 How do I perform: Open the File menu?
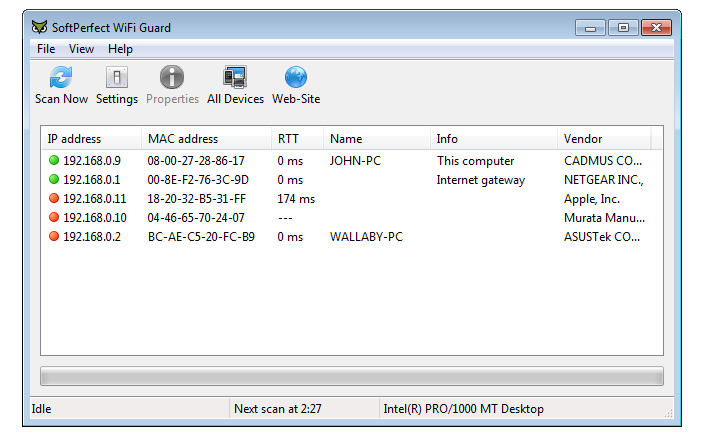coord(46,49)
